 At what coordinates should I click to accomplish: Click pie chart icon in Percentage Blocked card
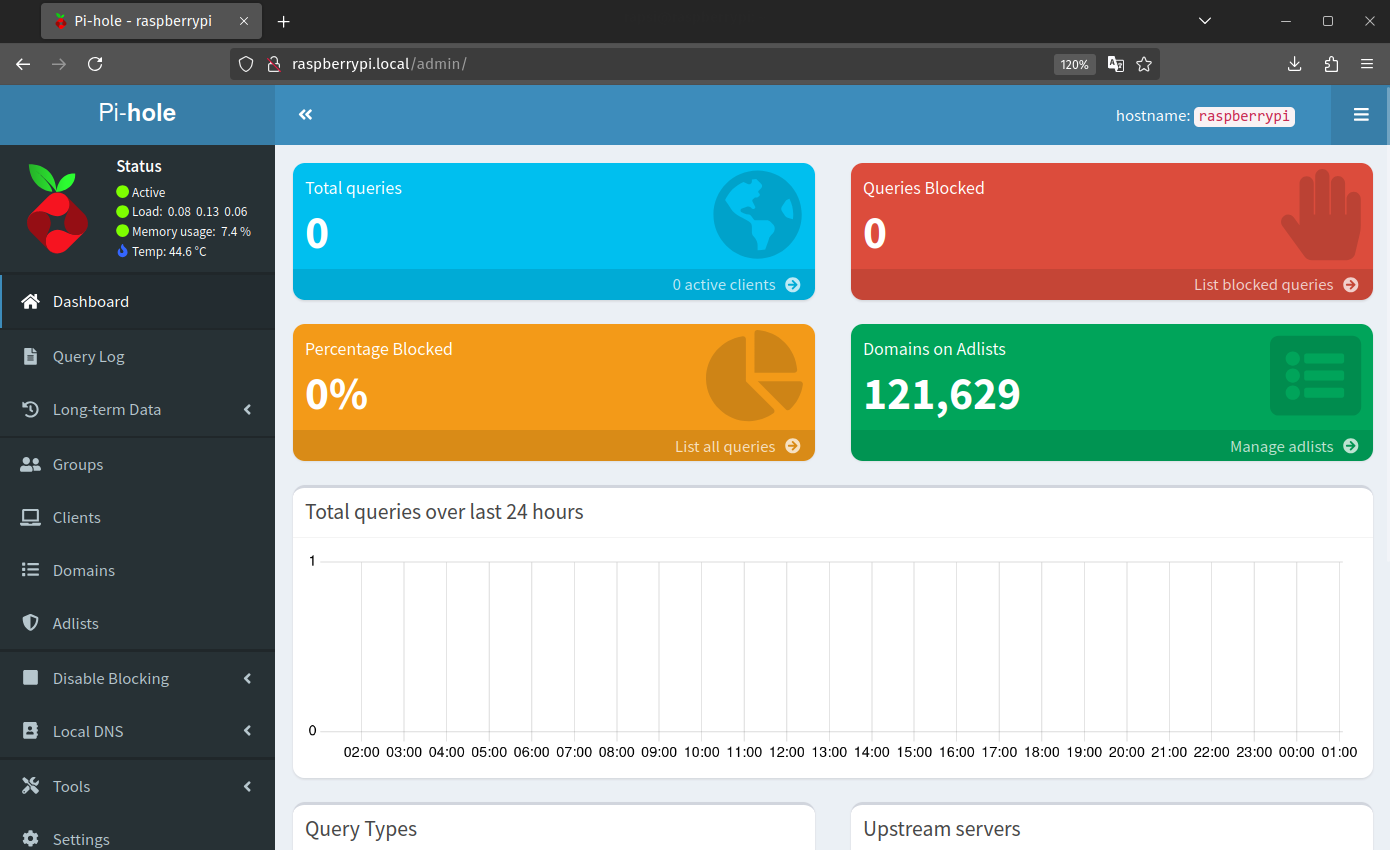754,376
